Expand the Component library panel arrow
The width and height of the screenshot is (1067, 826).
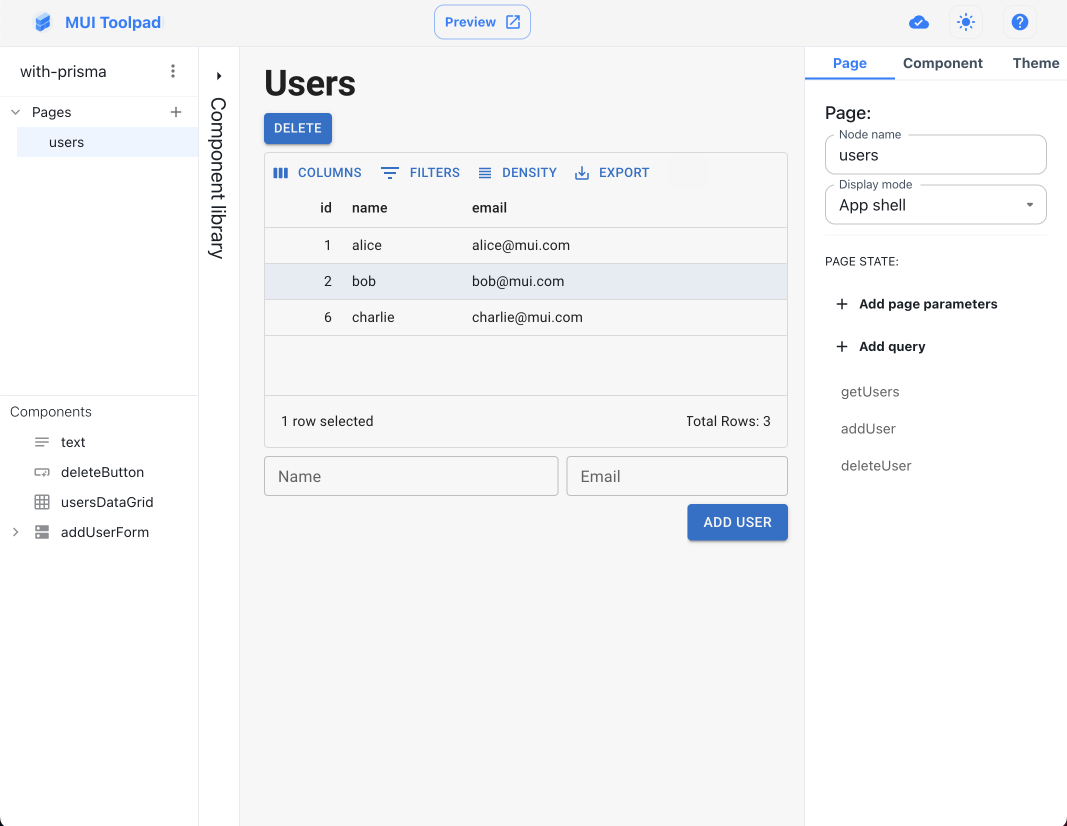(219, 76)
